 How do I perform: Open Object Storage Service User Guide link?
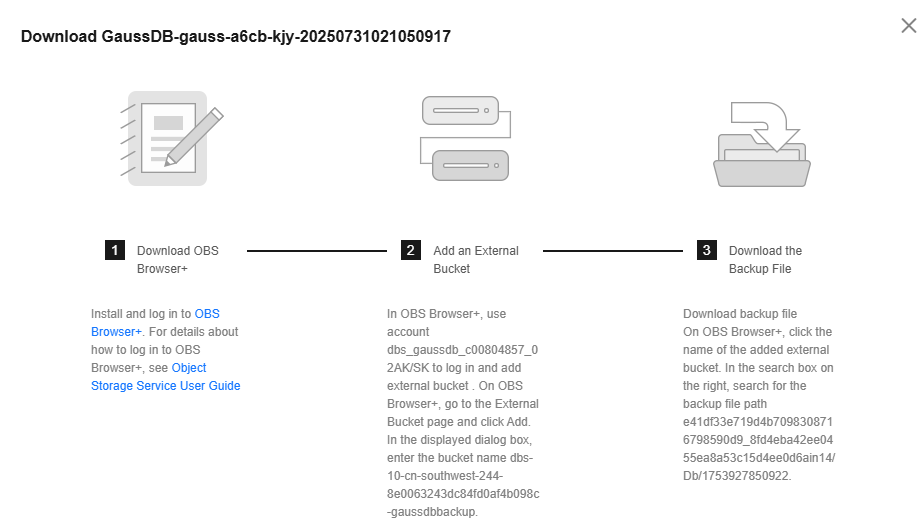click(166, 377)
